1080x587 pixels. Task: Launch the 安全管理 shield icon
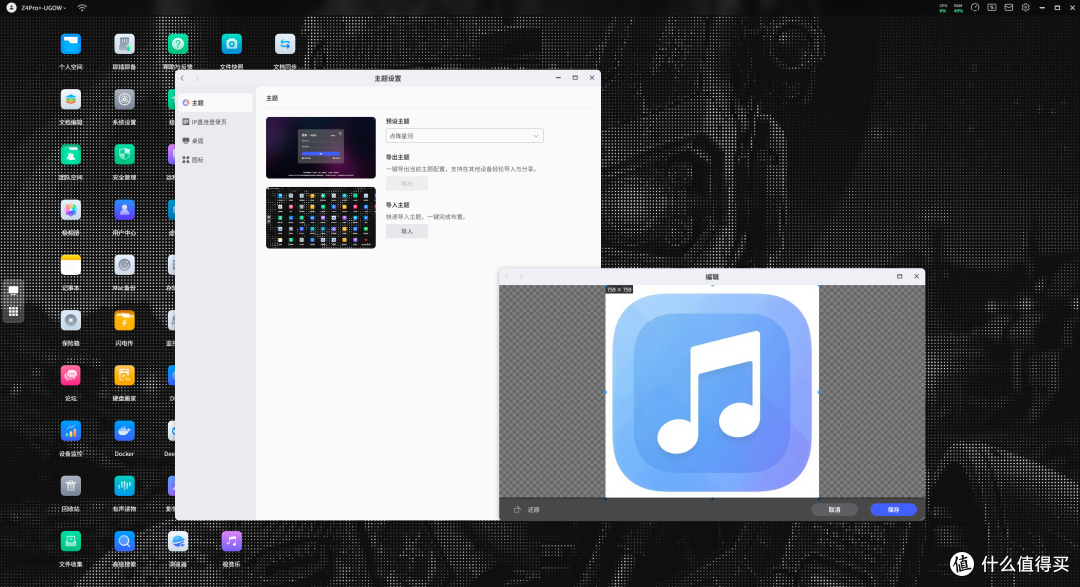[x=124, y=155]
